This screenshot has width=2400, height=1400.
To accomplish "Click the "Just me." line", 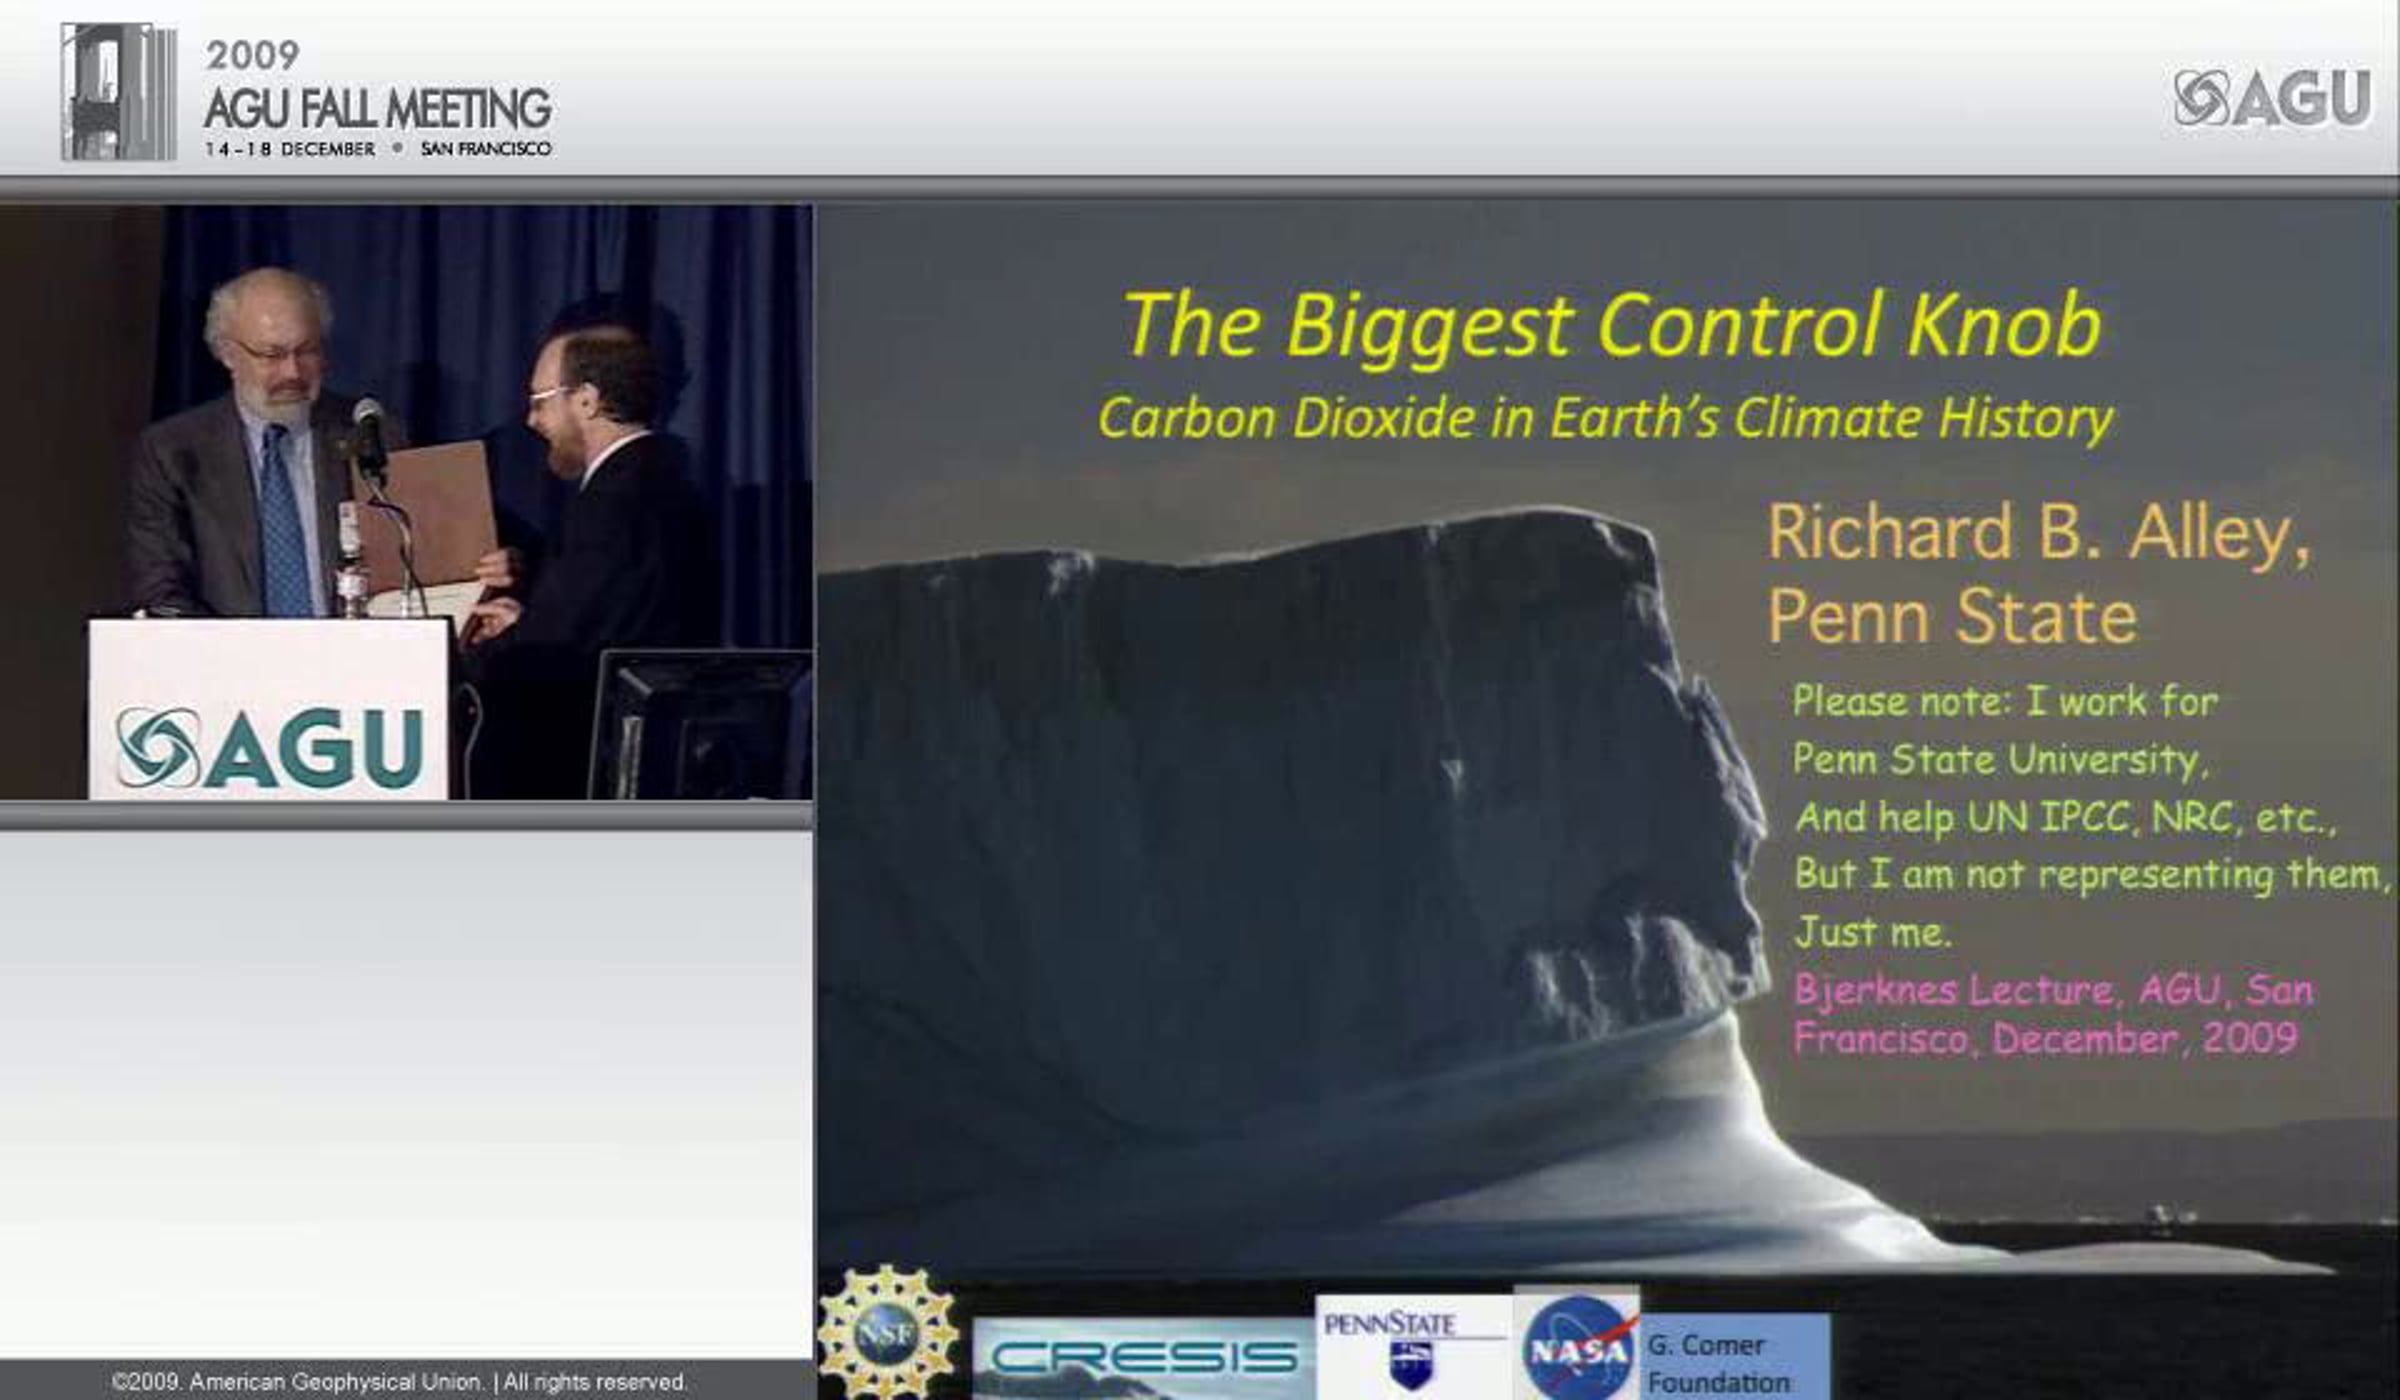I will (1873, 932).
